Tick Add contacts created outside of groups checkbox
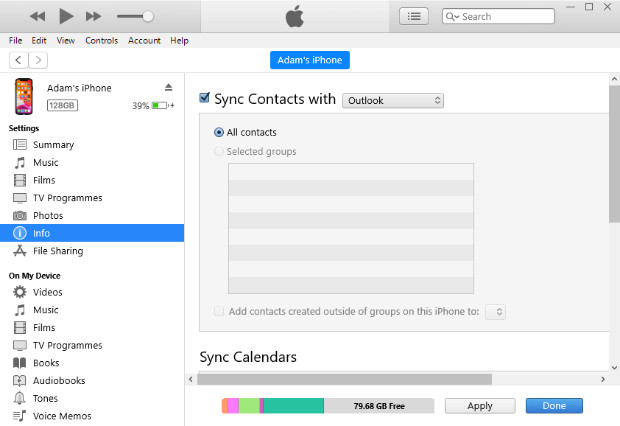The height and width of the screenshot is (426, 620). pos(219,311)
